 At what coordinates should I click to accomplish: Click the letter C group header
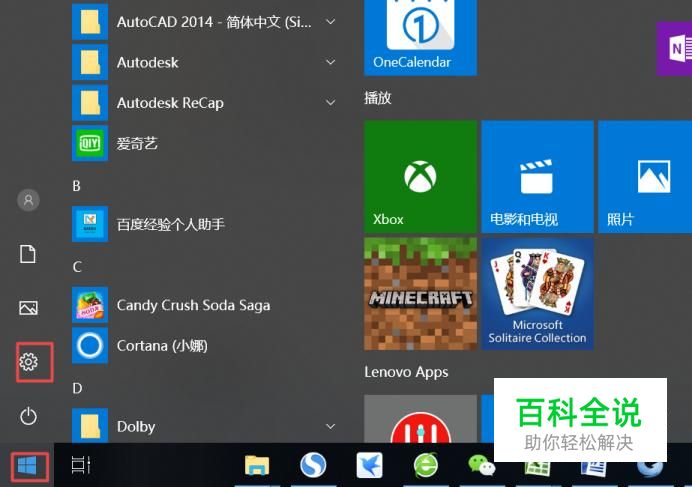pos(77,267)
